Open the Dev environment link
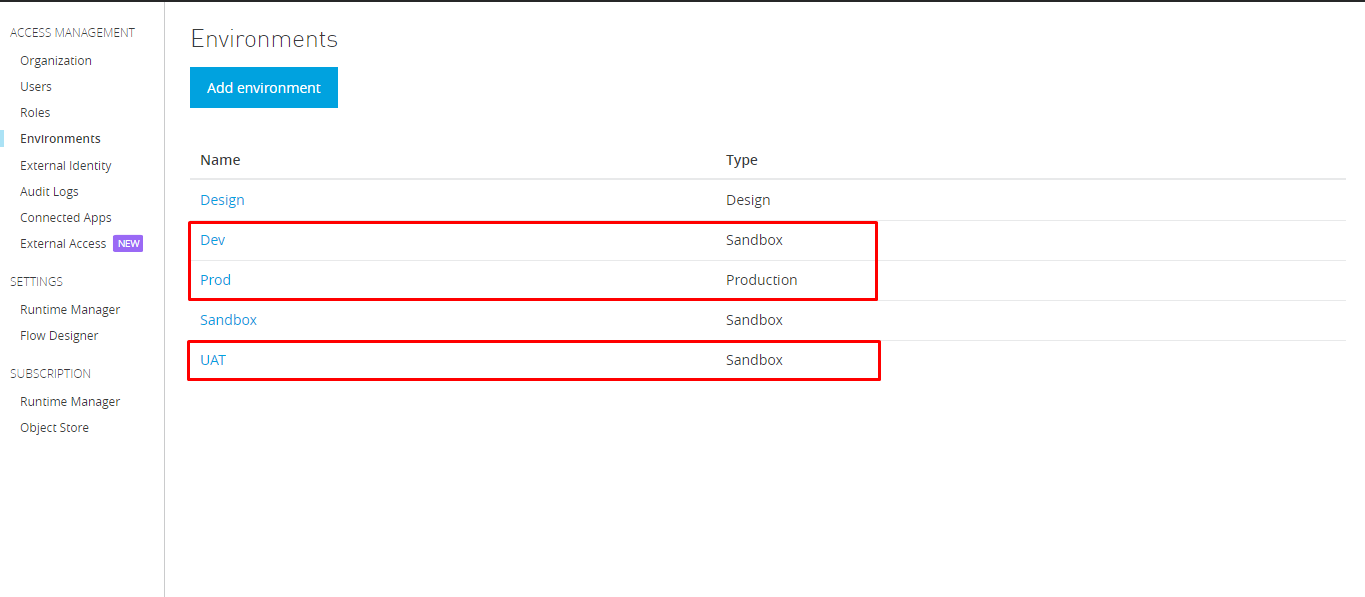1365x597 pixels. click(x=212, y=240)
